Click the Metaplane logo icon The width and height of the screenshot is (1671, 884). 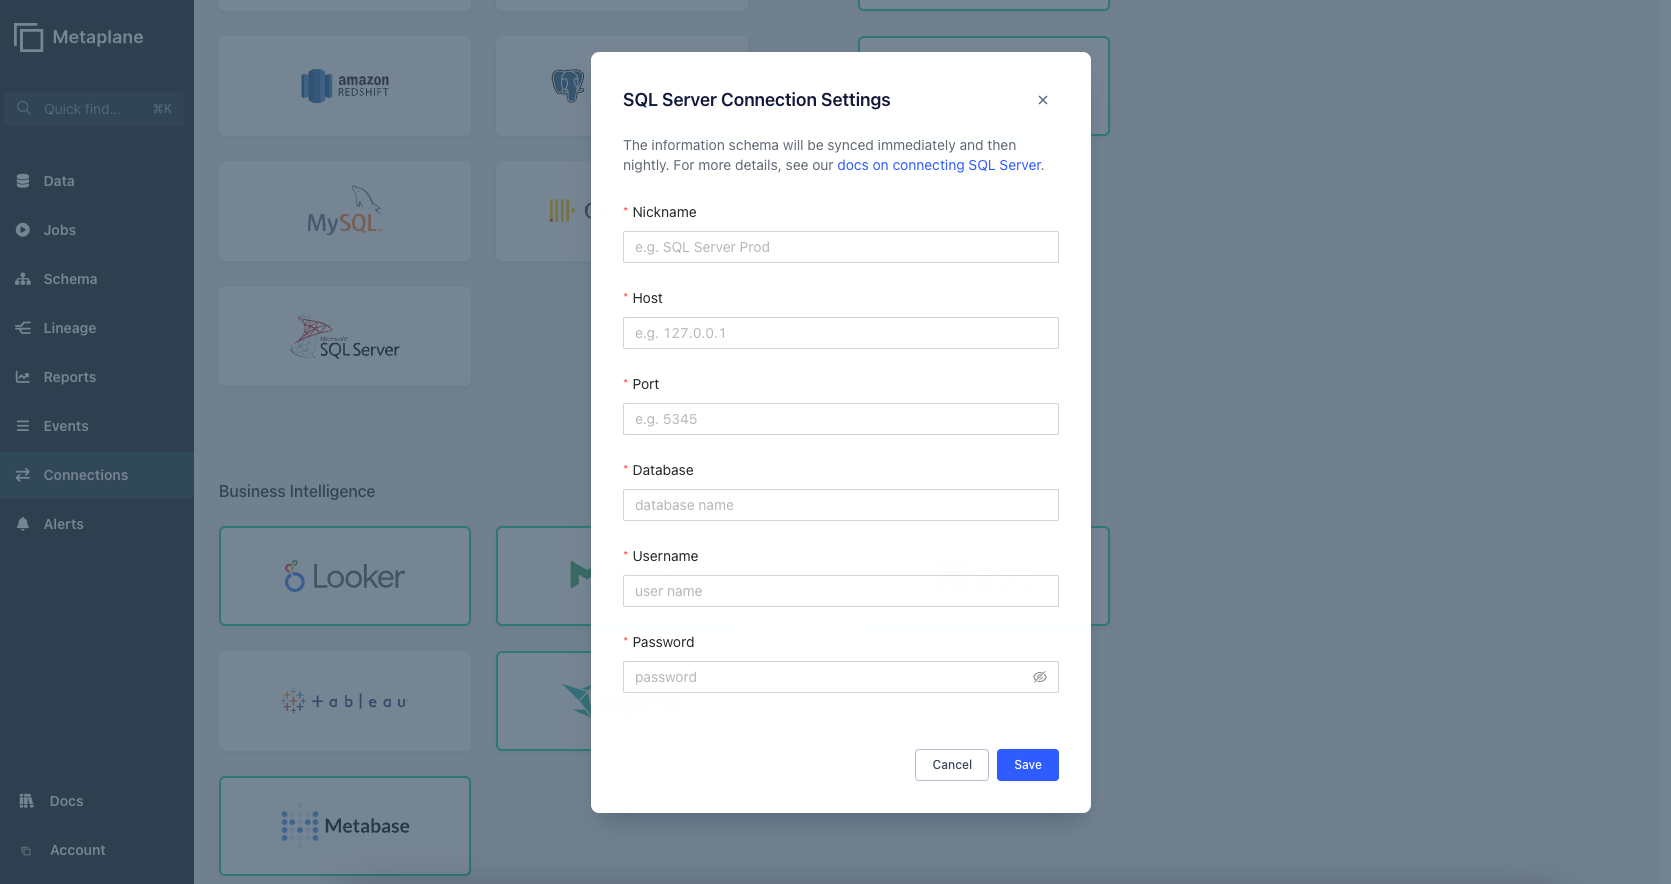tap(28, 37)
